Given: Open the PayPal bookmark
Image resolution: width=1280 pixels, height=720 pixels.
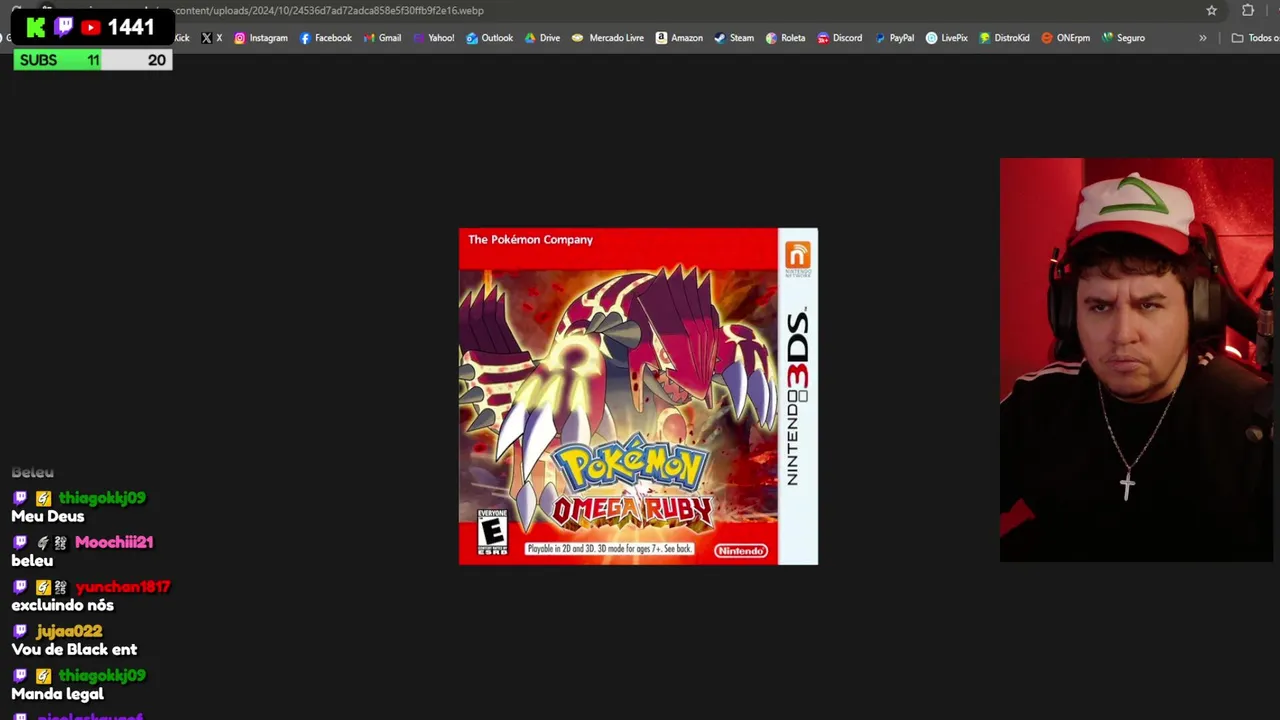Looking at the screenshot, I should click(x=894, y=38).
